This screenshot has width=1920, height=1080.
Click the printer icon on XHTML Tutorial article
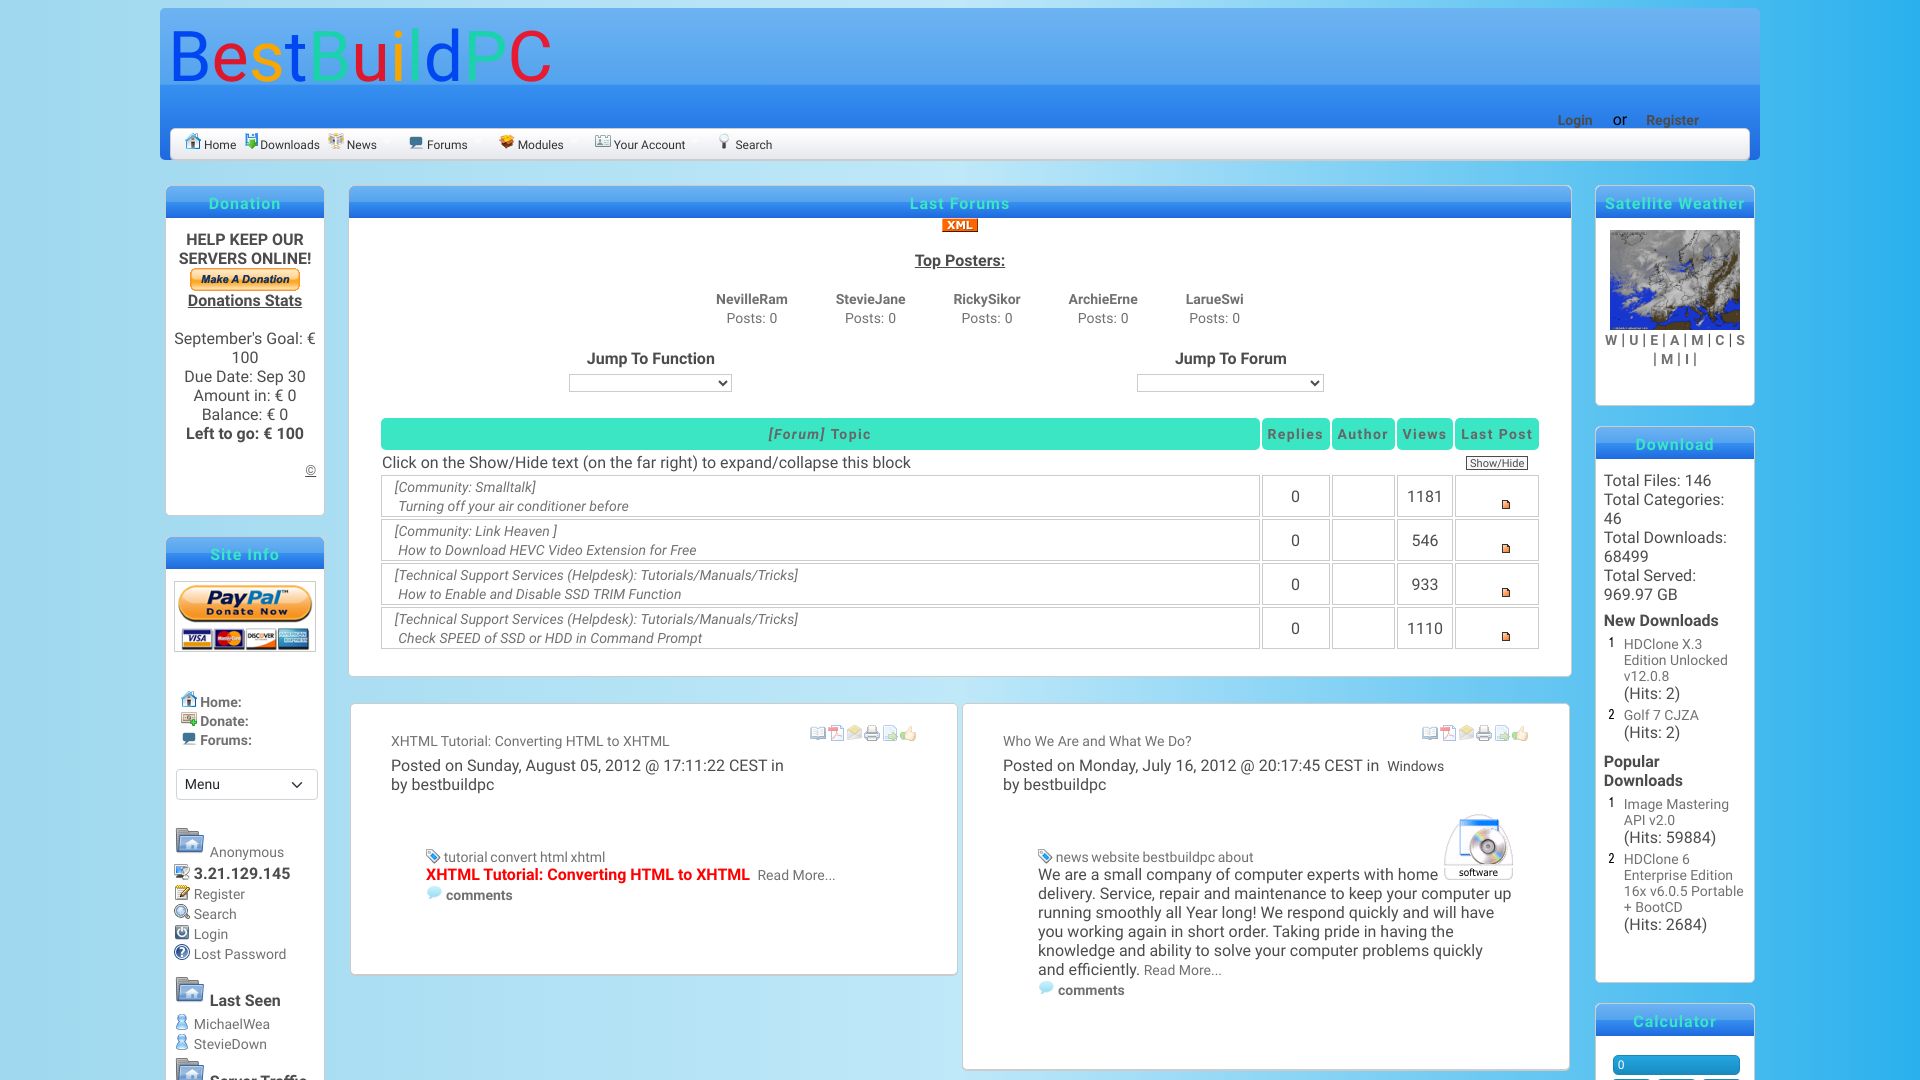pos(872,733)
